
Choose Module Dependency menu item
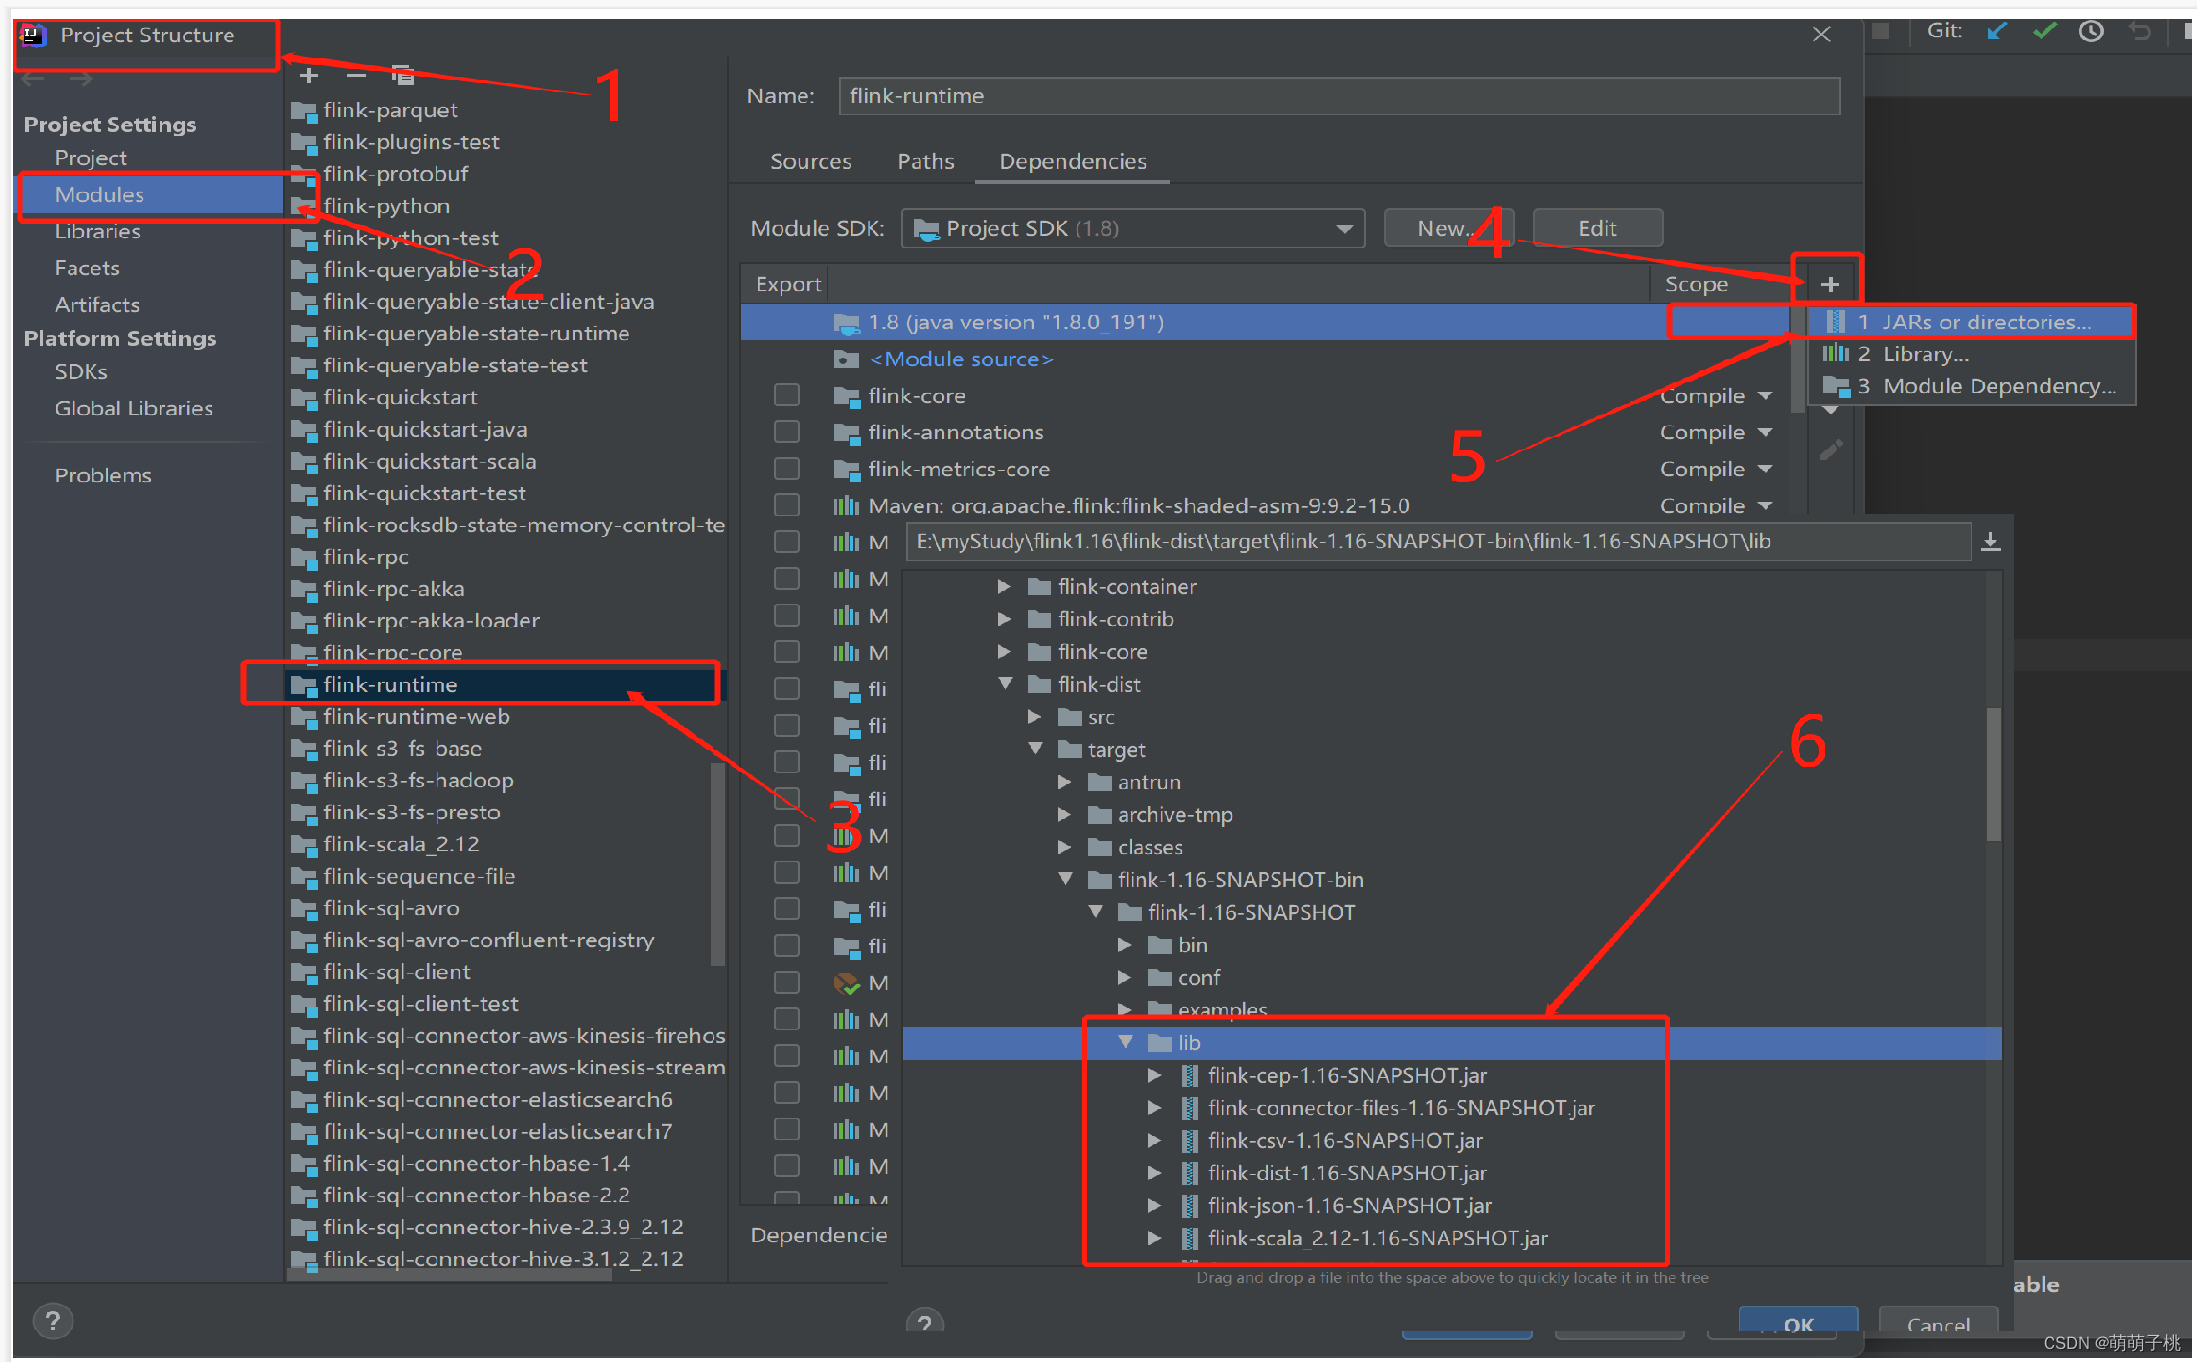point(1971,386)
